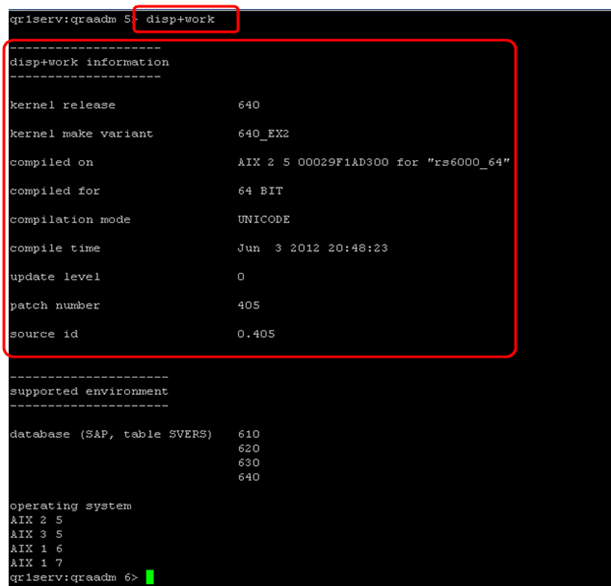Select the UNICODE compilation mode value
The width and height of the screenshot is (611, 586).
pyautogui.click(x=263, y=220)
